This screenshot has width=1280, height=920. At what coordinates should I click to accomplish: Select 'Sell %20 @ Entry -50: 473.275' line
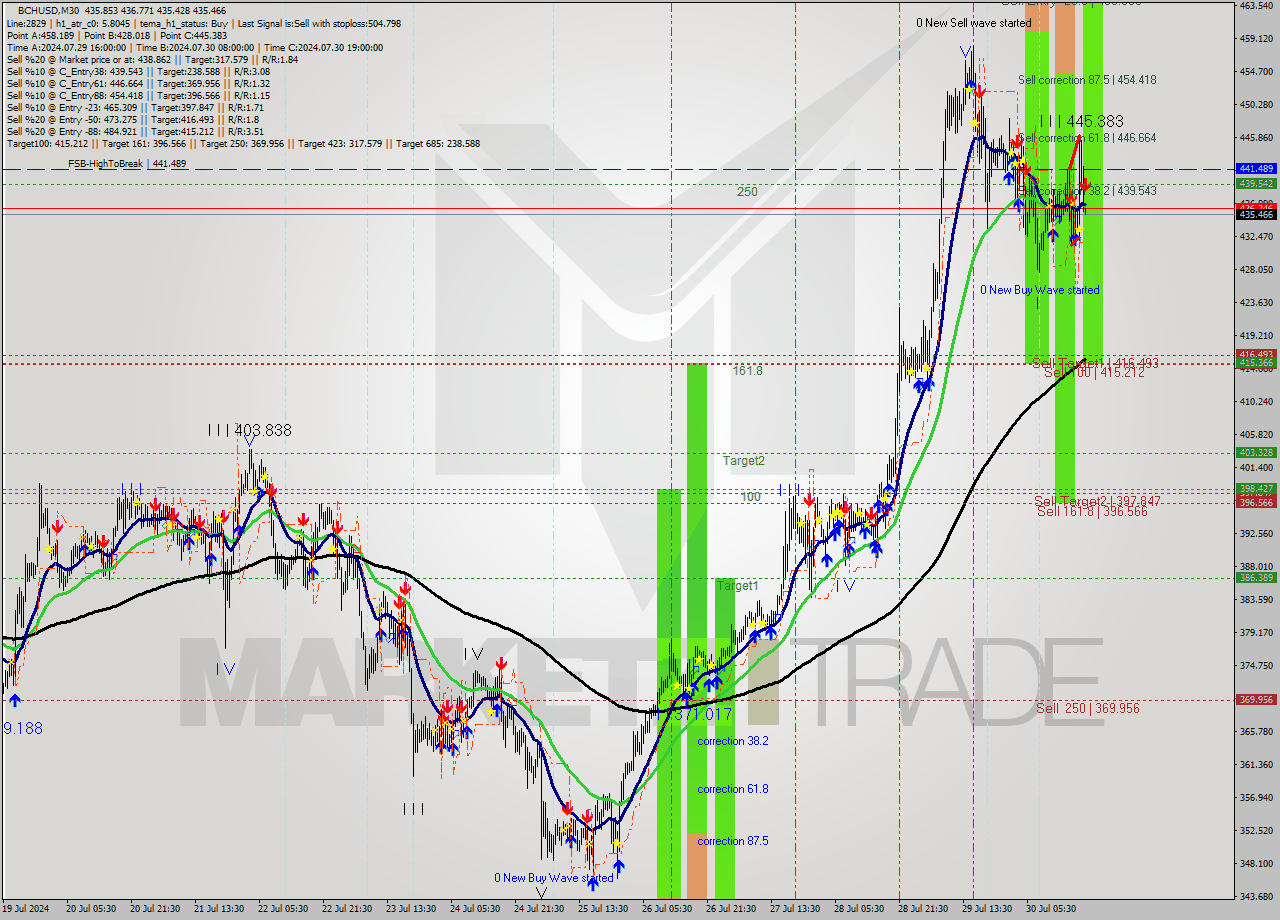[133, 120]
